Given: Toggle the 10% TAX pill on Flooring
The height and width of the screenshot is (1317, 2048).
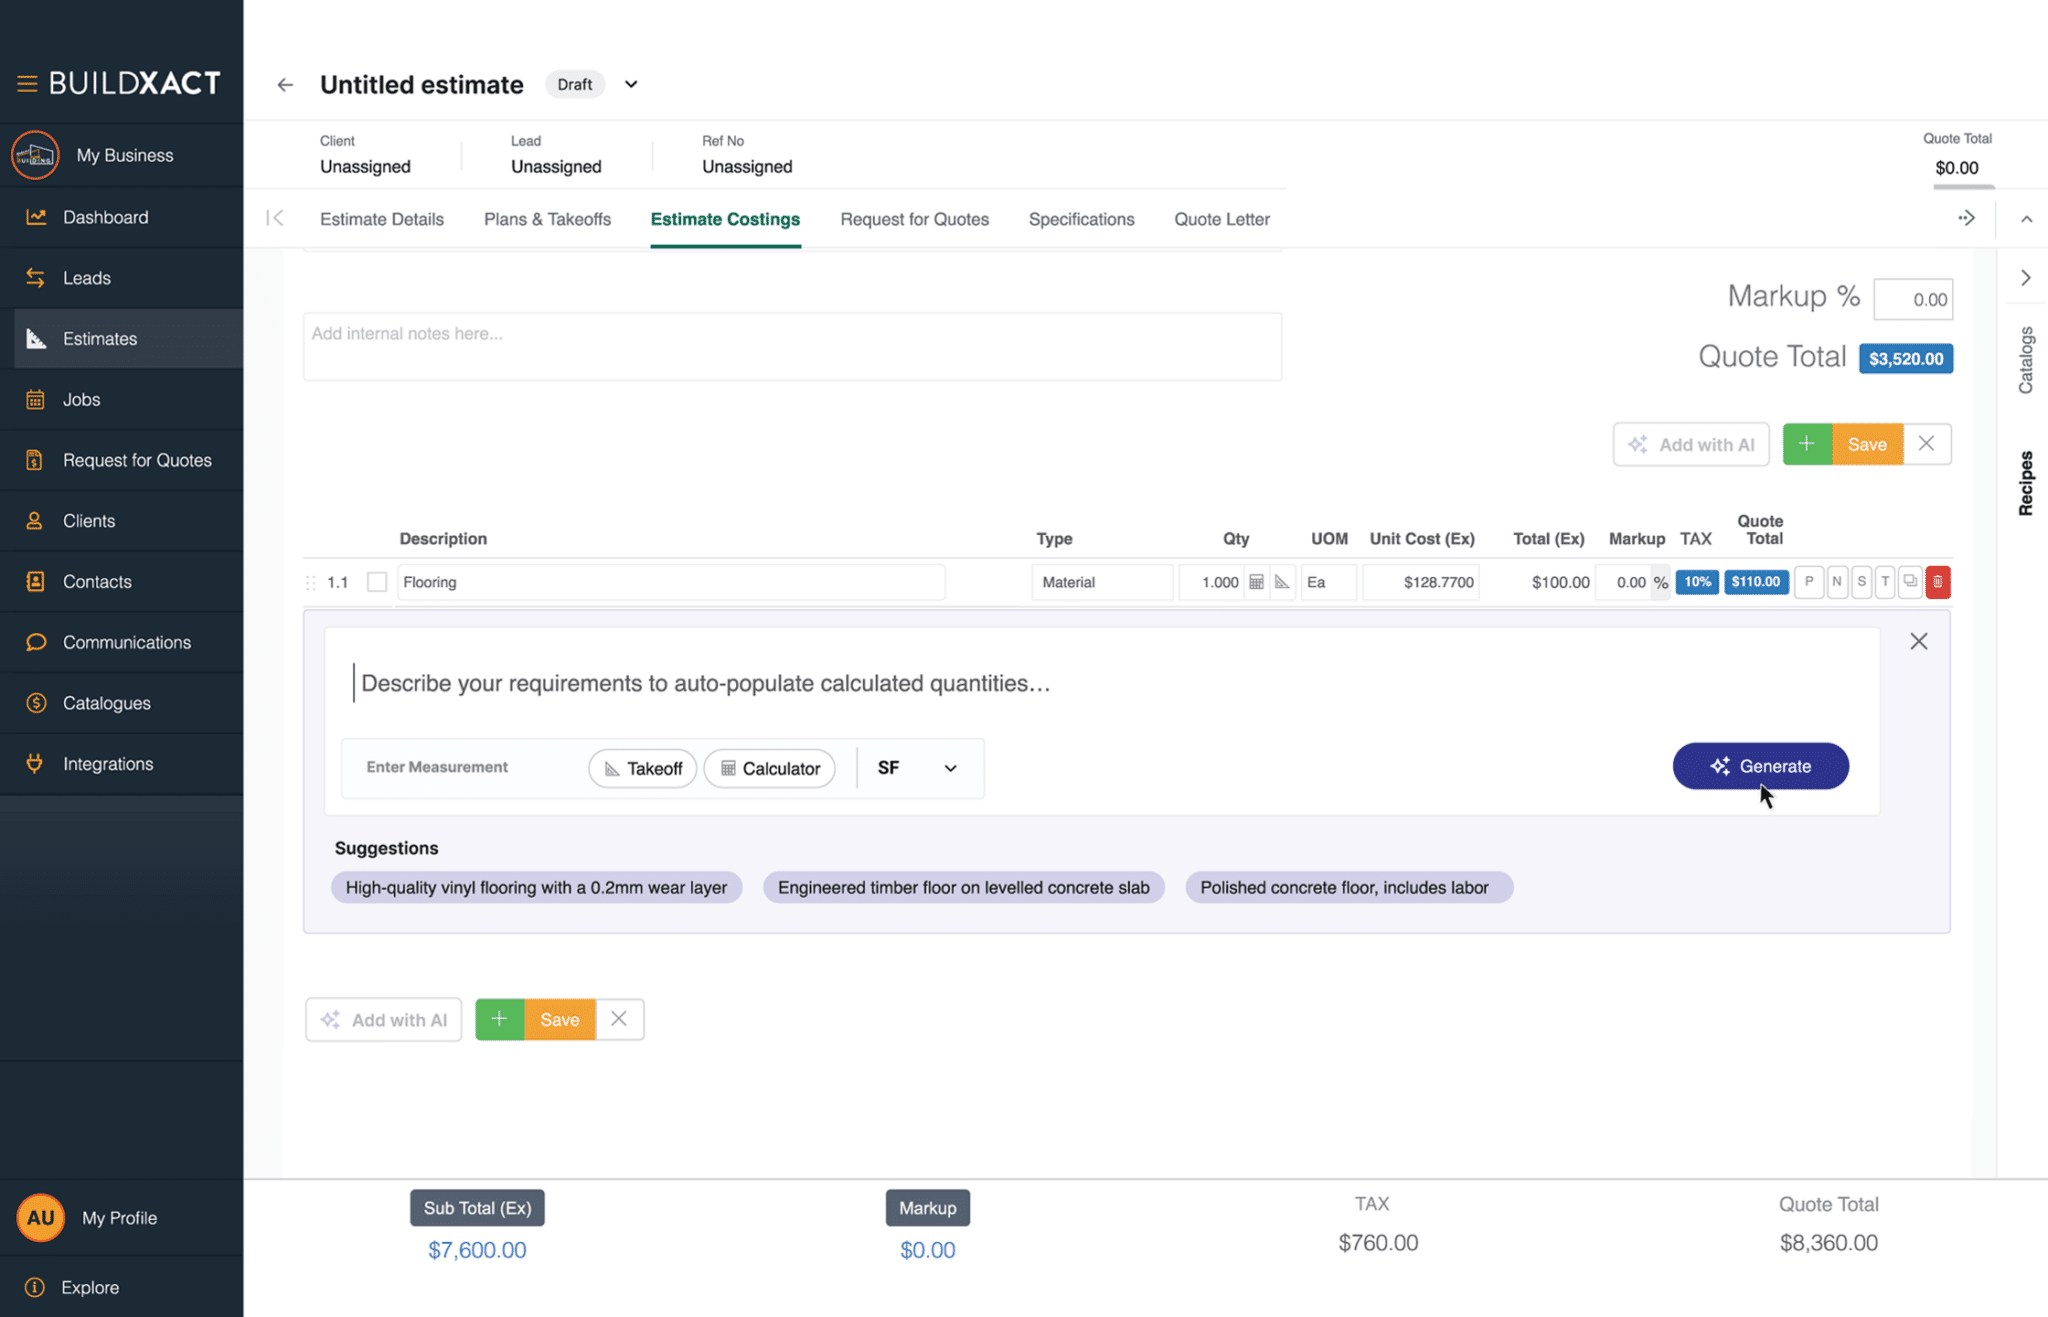Looking at the screenshot, I should coord(1697,582).
